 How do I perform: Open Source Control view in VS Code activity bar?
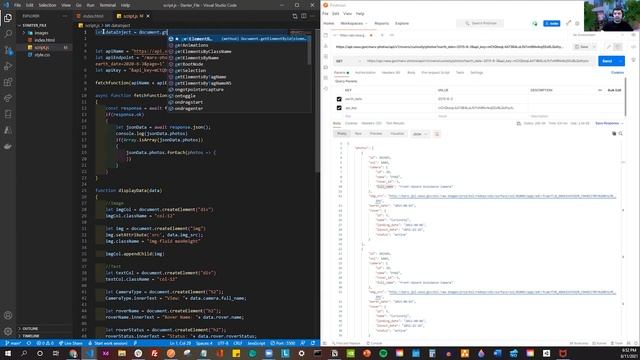coord(8,50)
